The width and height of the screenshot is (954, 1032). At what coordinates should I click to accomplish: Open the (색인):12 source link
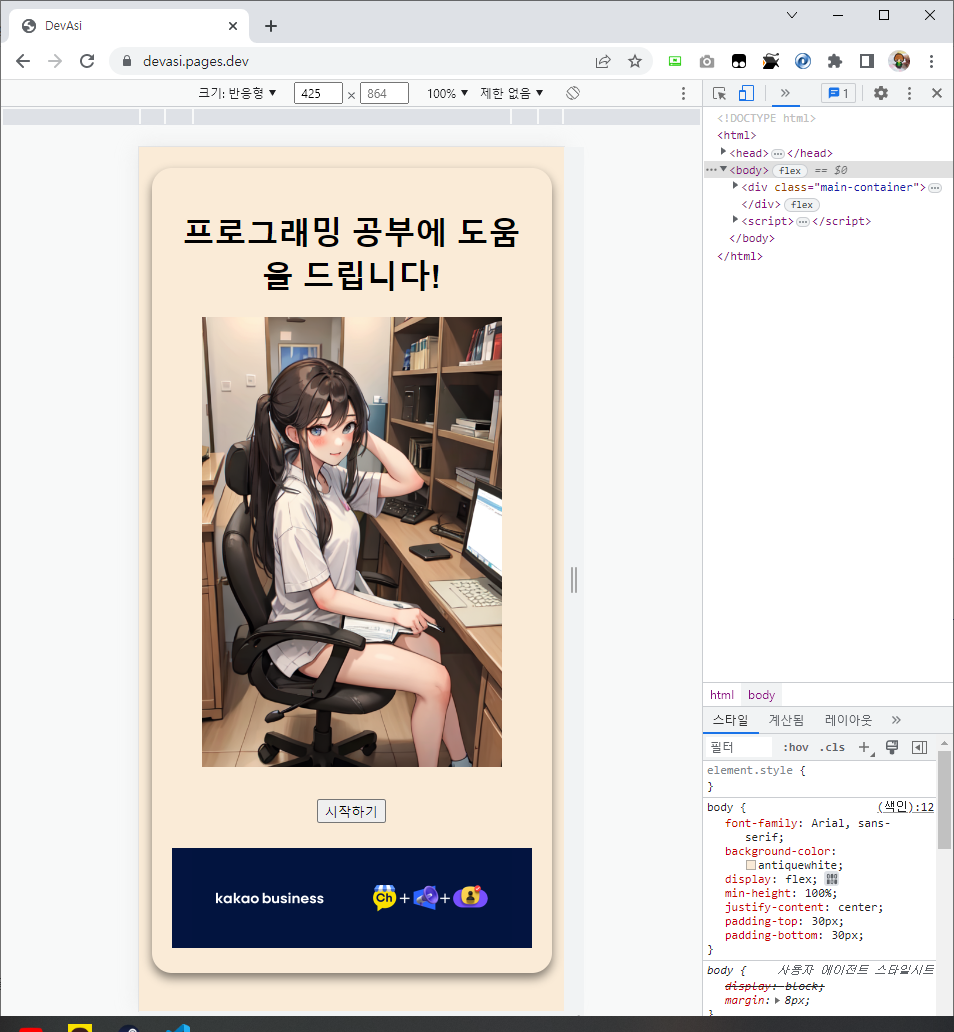(905, 806)
